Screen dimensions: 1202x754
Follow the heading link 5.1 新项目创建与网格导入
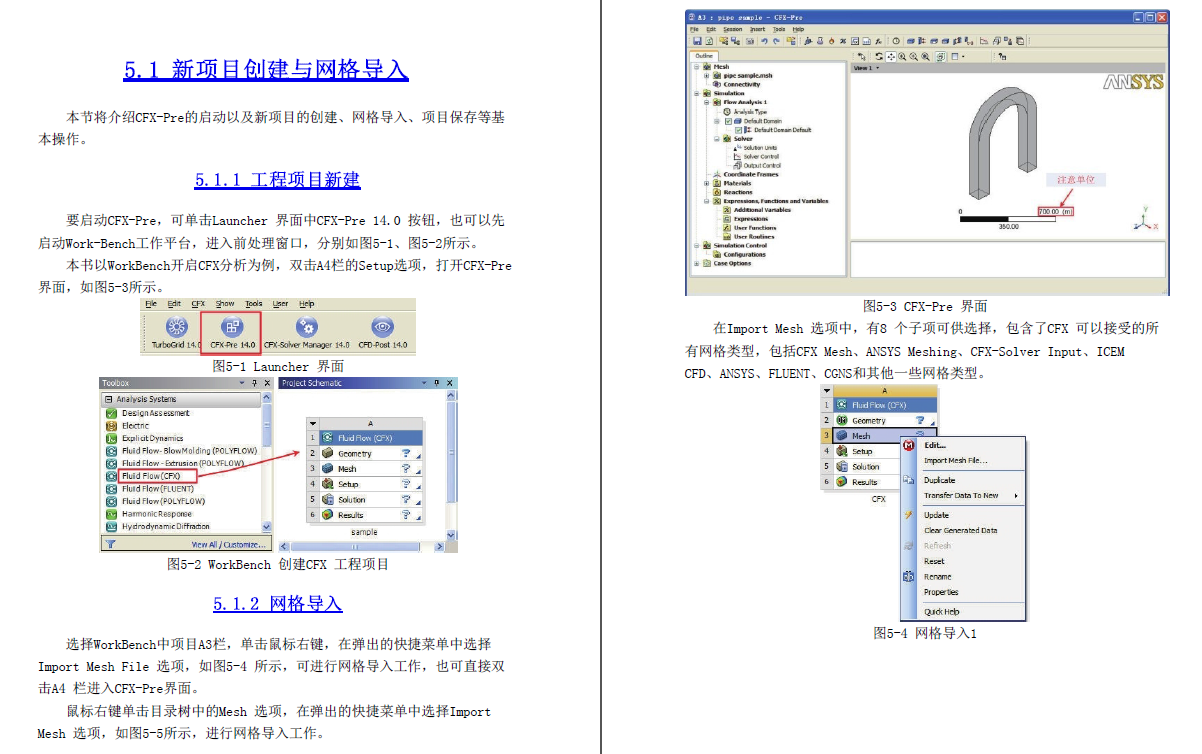(x=266, y=70)
